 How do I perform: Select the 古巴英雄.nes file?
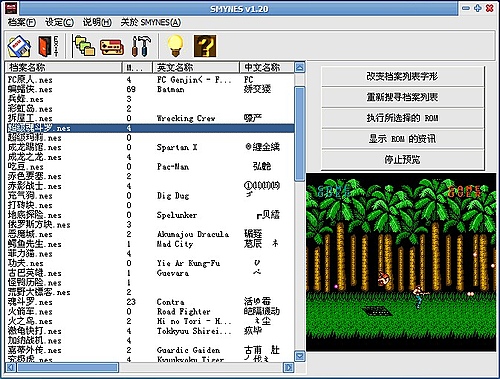(x=35, y=273)
